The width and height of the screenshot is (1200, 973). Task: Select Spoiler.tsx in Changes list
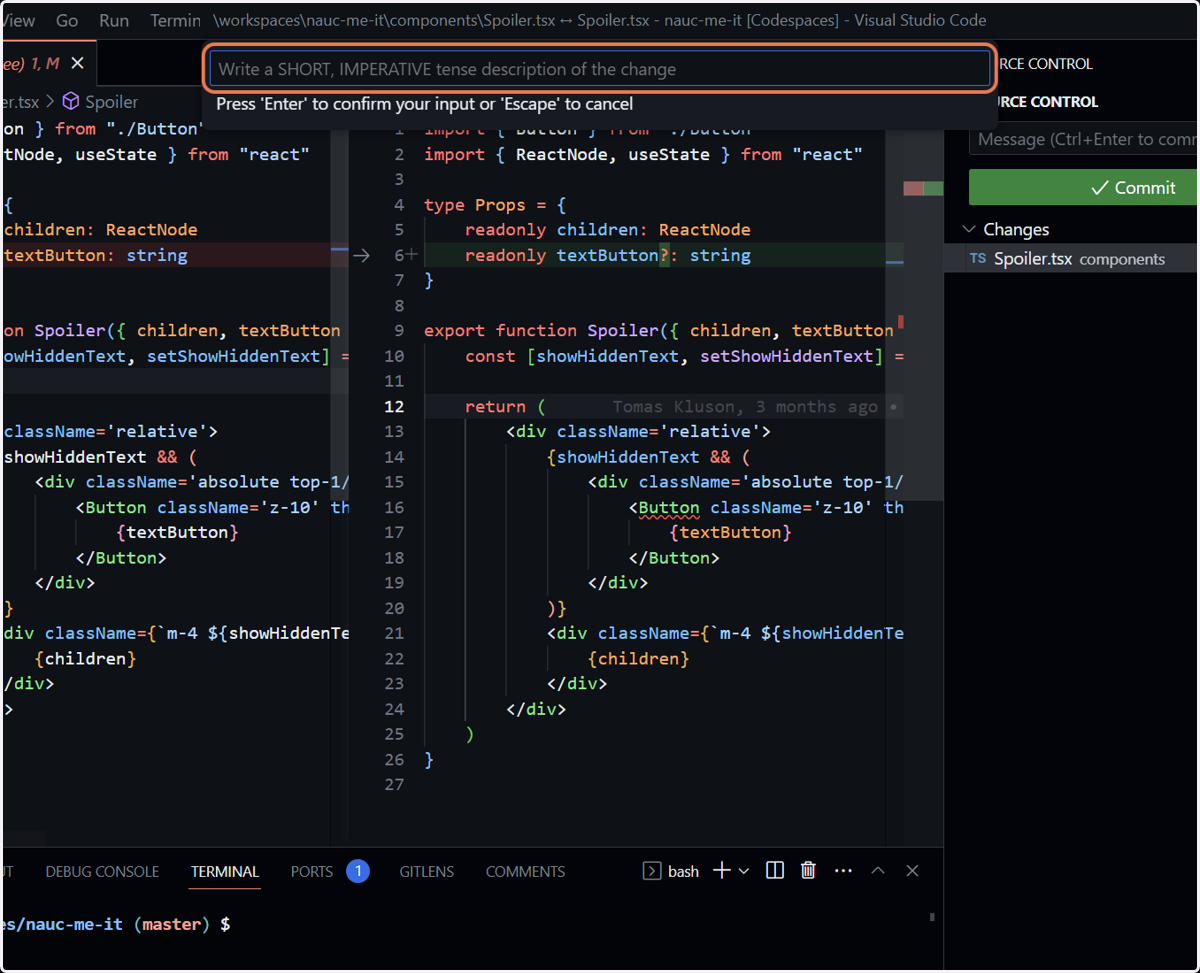coord(1072,258)
